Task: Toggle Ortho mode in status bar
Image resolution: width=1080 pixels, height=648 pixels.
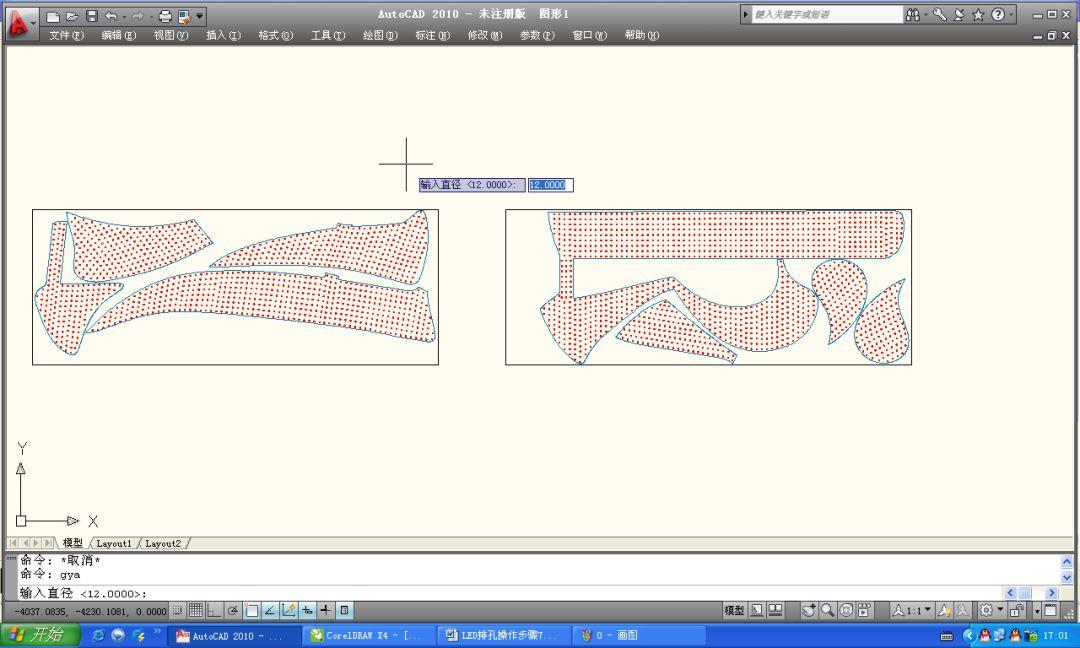Action: tap(214, 610)
